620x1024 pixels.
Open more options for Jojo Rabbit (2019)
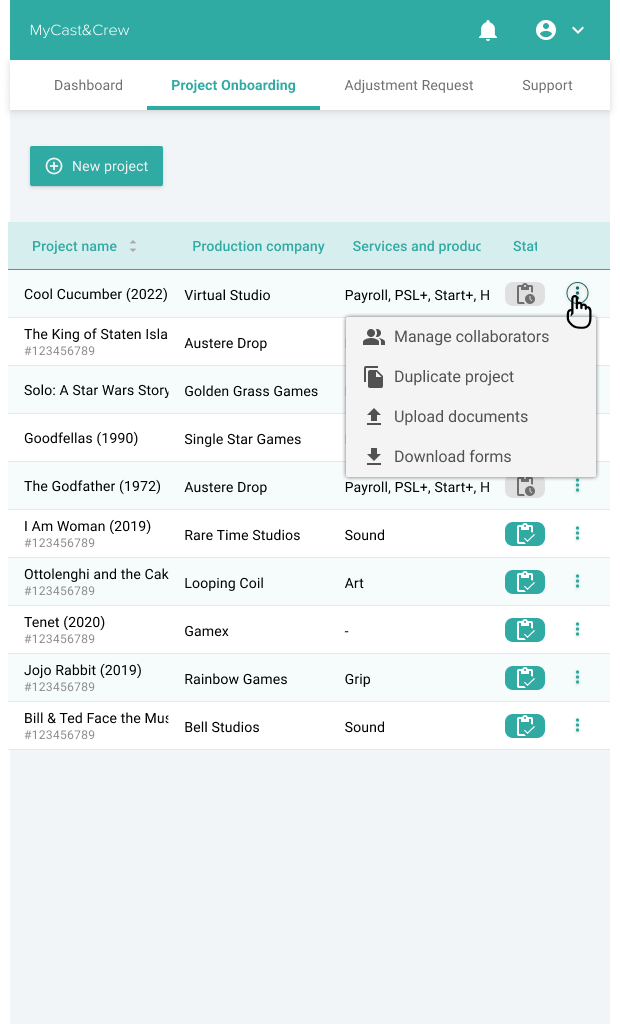coord(578,677)
